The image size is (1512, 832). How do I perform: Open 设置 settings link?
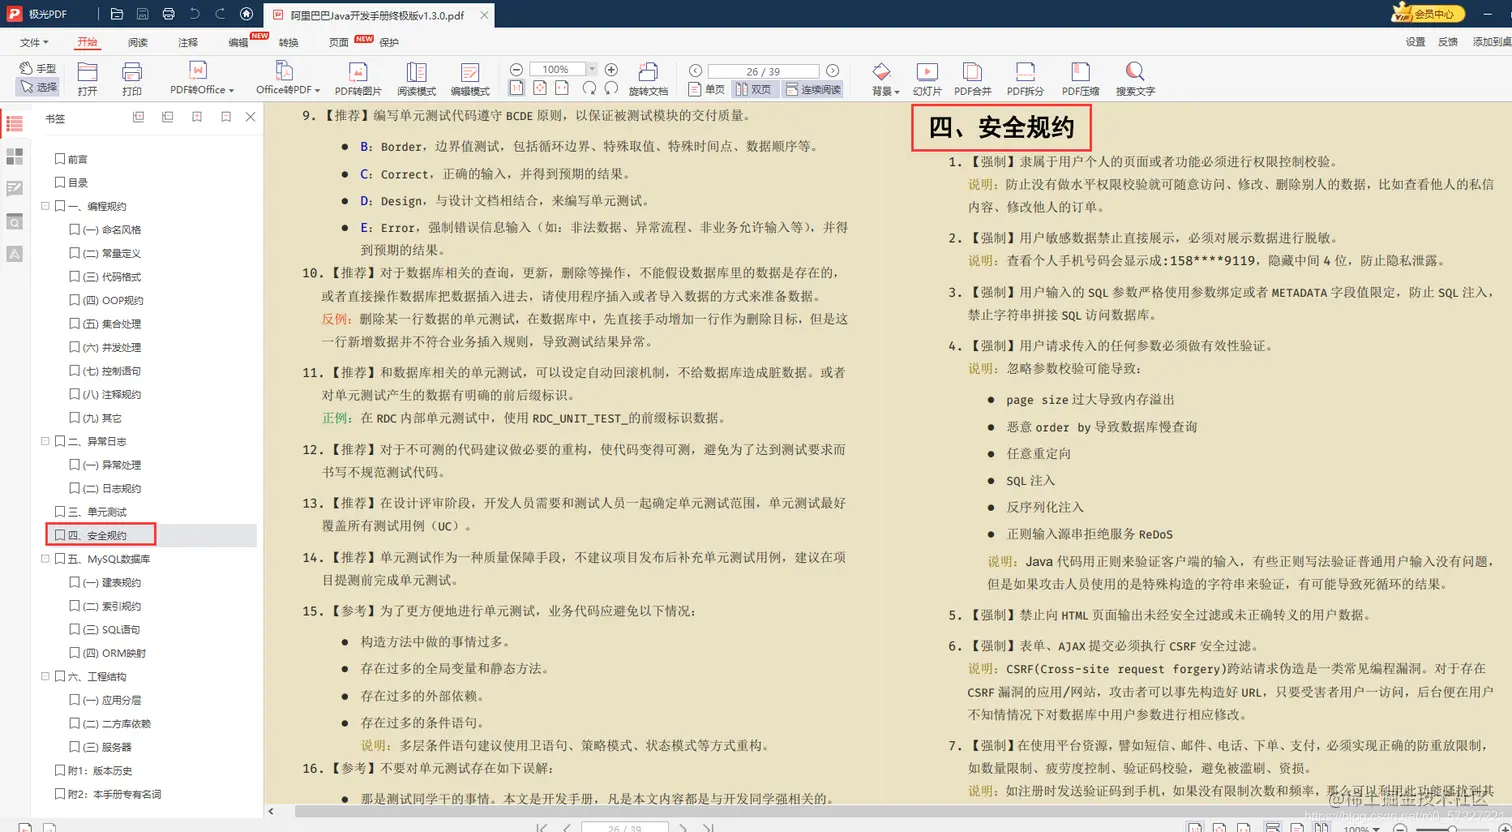[1415, 42]
